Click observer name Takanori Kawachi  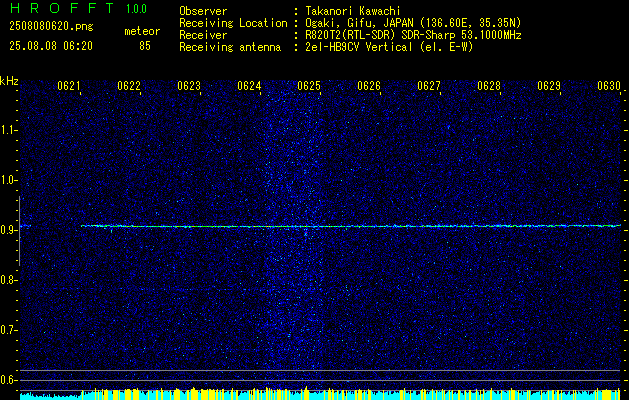[x=353, y=11]
